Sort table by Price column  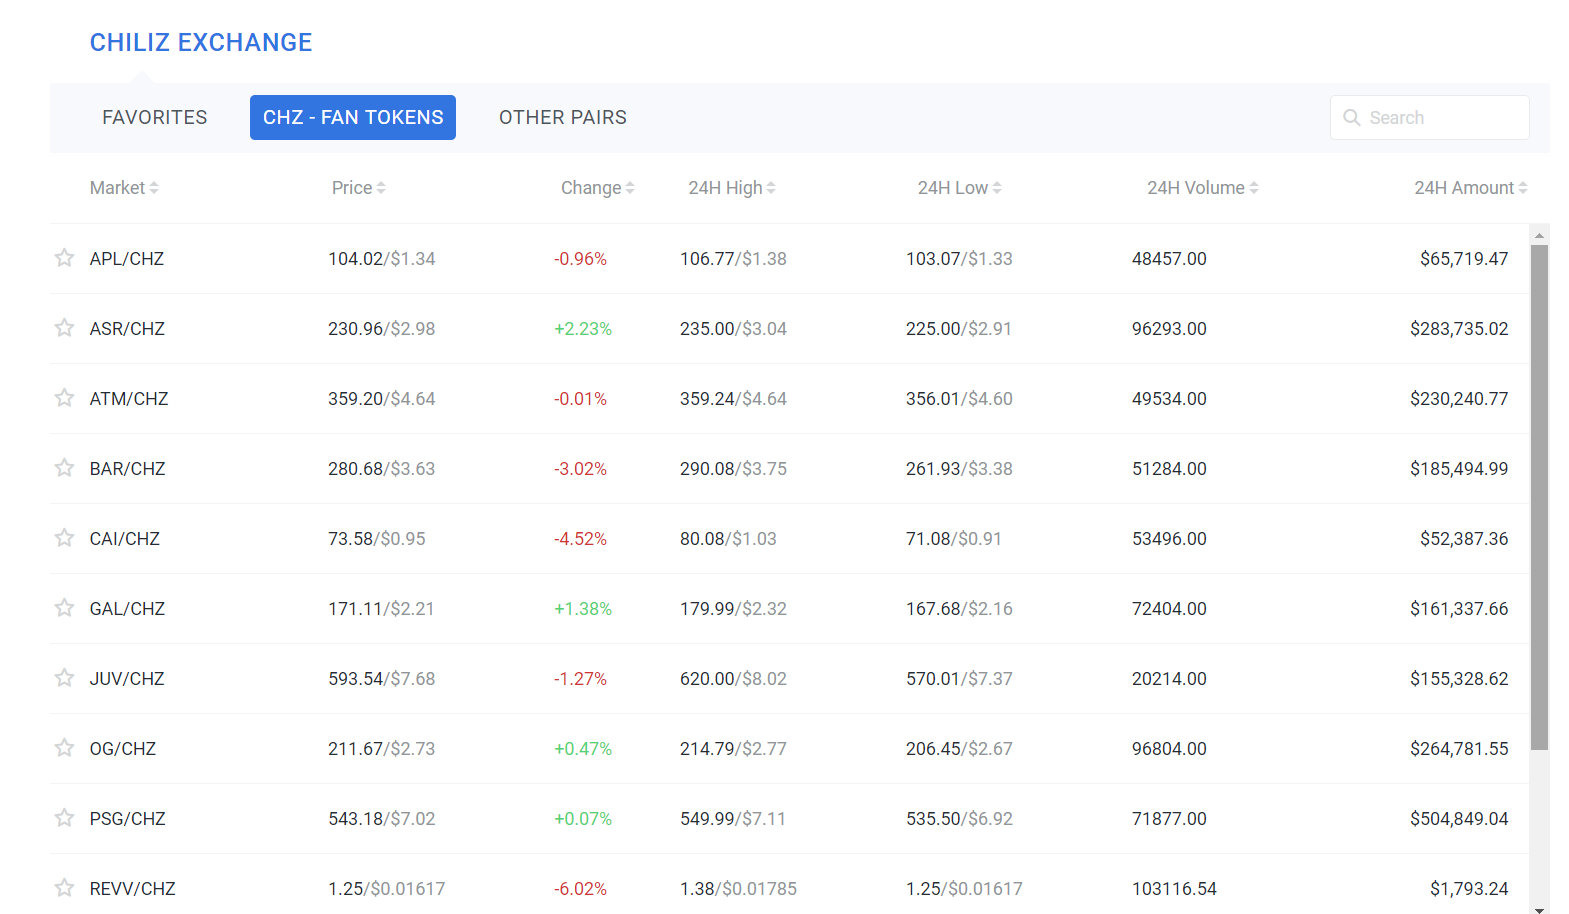tap(359, 188)
